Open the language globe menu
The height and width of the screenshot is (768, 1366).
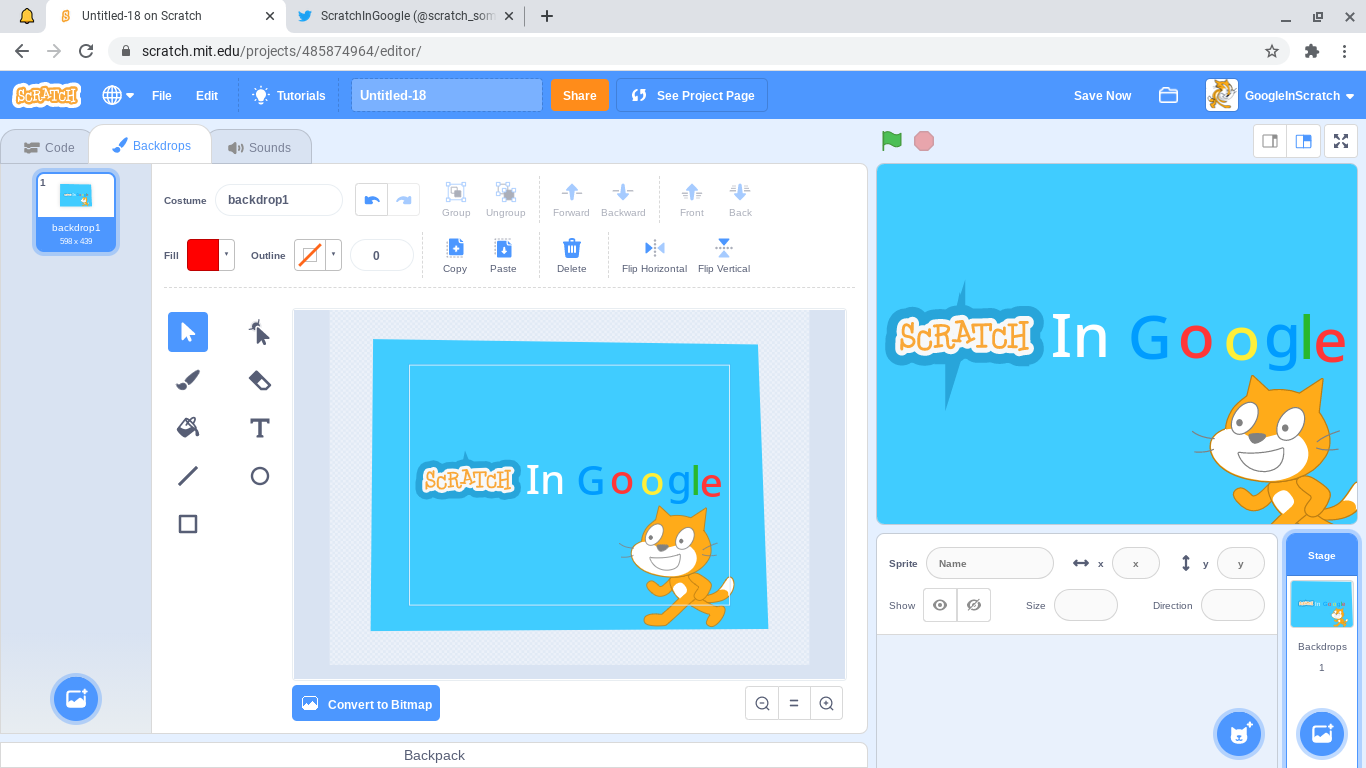[118, 95]
